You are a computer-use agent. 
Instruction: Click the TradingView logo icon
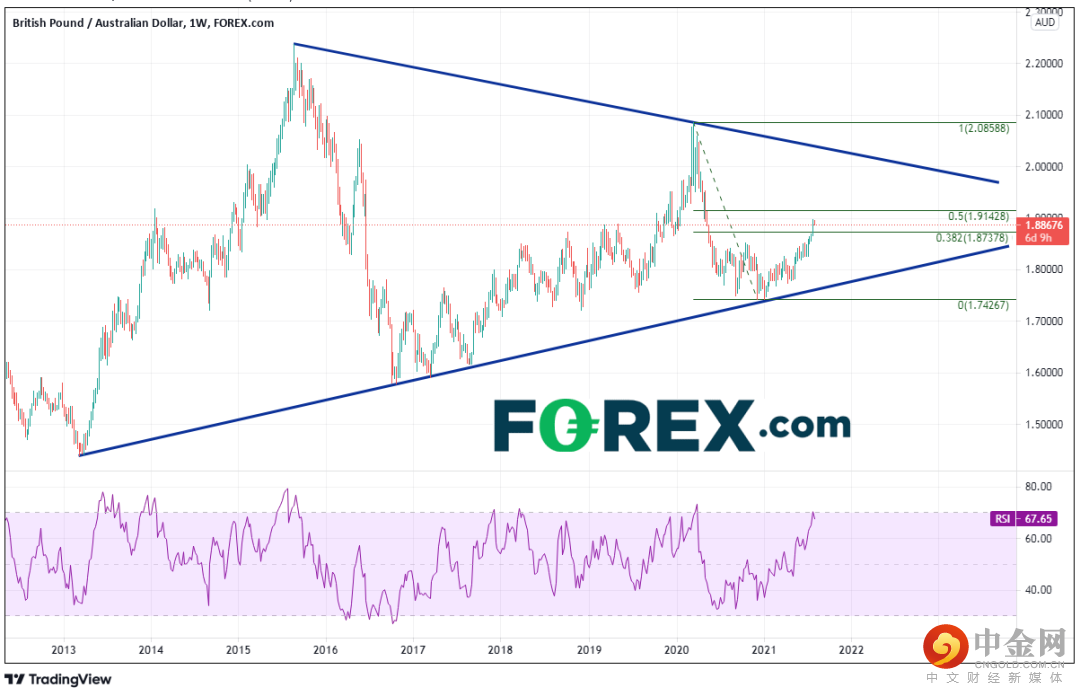(14, 679)
